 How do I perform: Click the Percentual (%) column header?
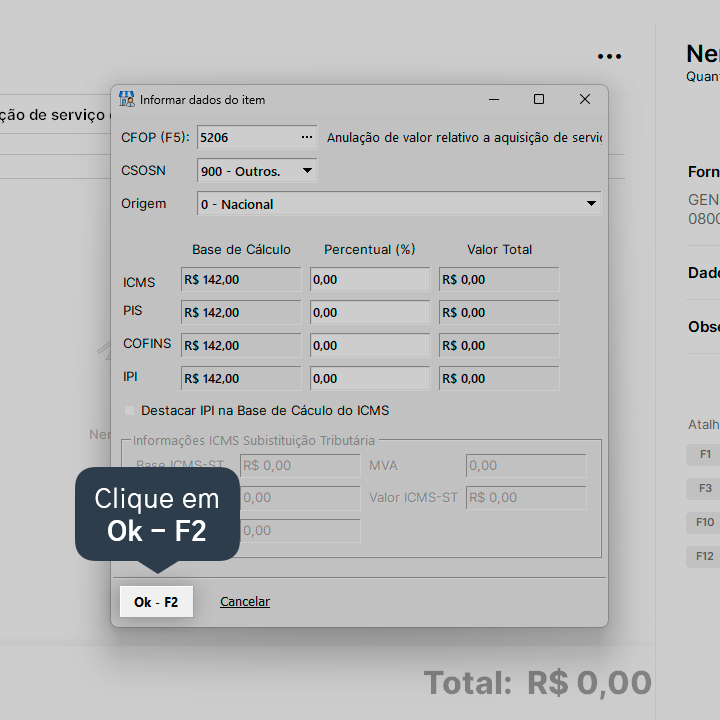tap(370, 249)
